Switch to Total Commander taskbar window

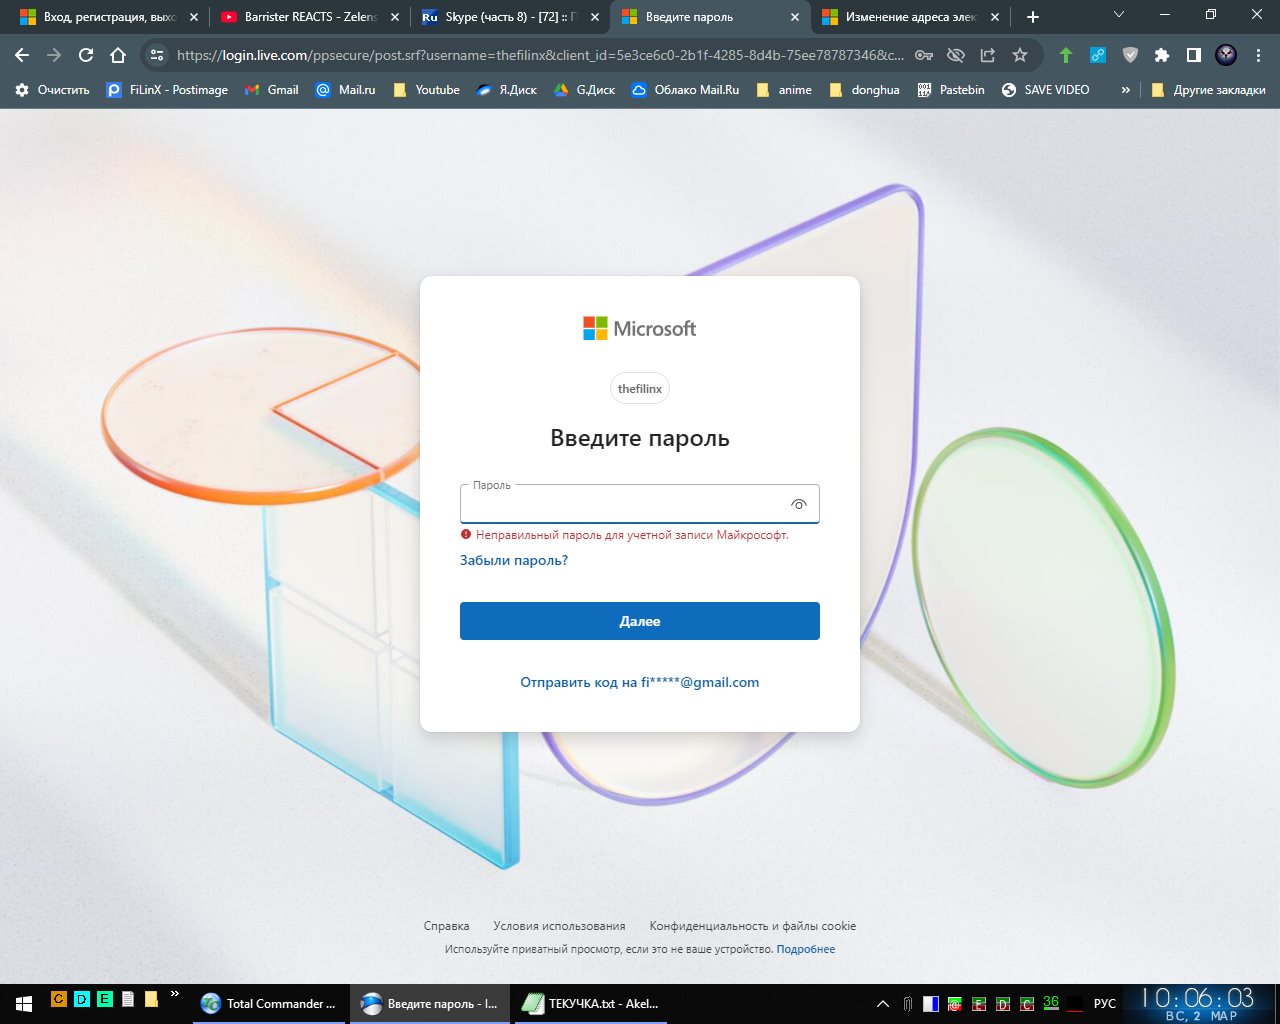[268, 1003]
